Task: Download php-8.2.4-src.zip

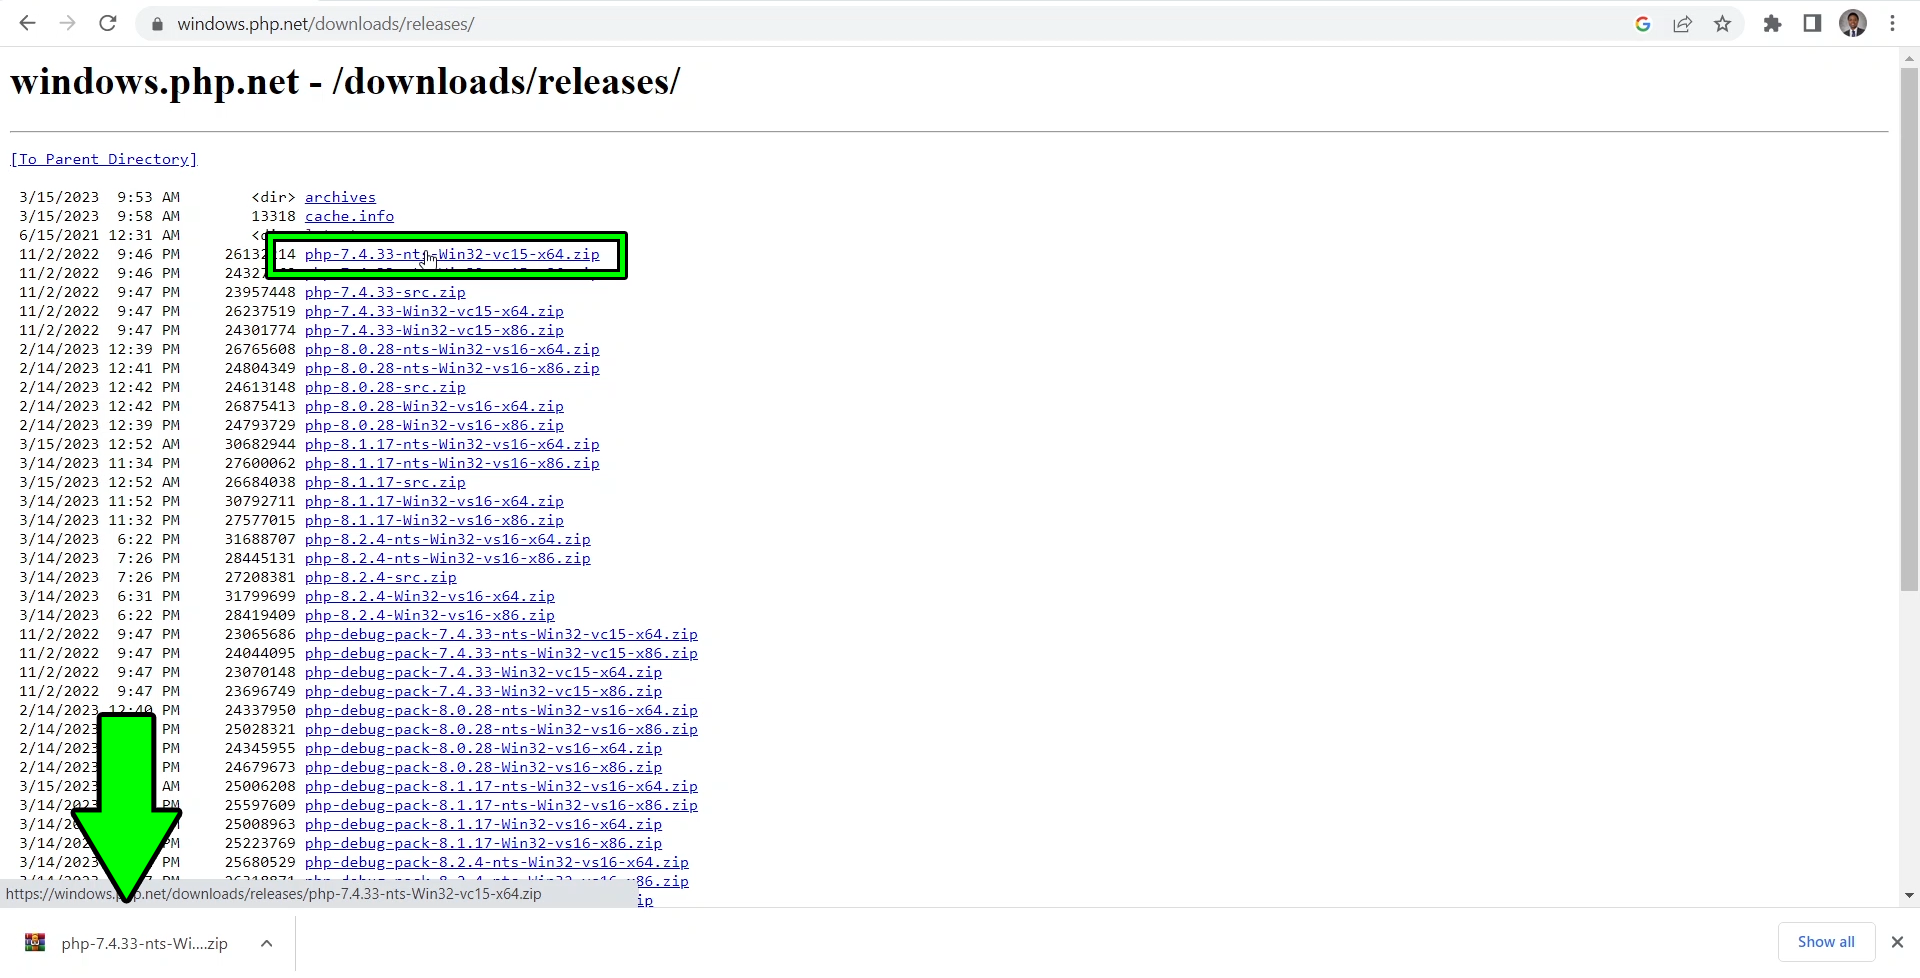Action: point(380,577)
